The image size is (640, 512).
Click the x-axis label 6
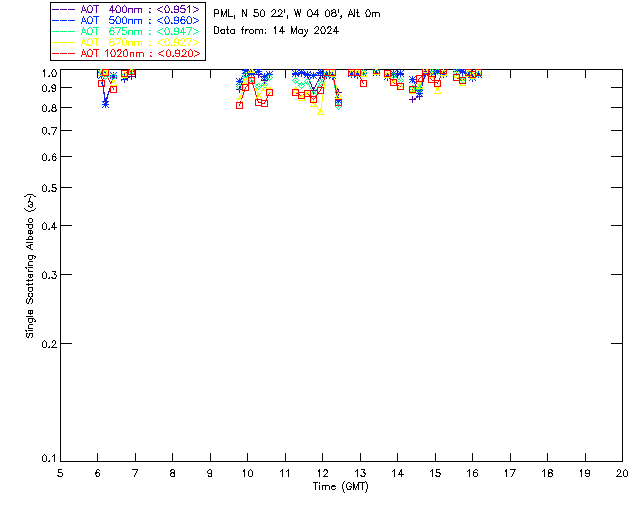(98, 473)
